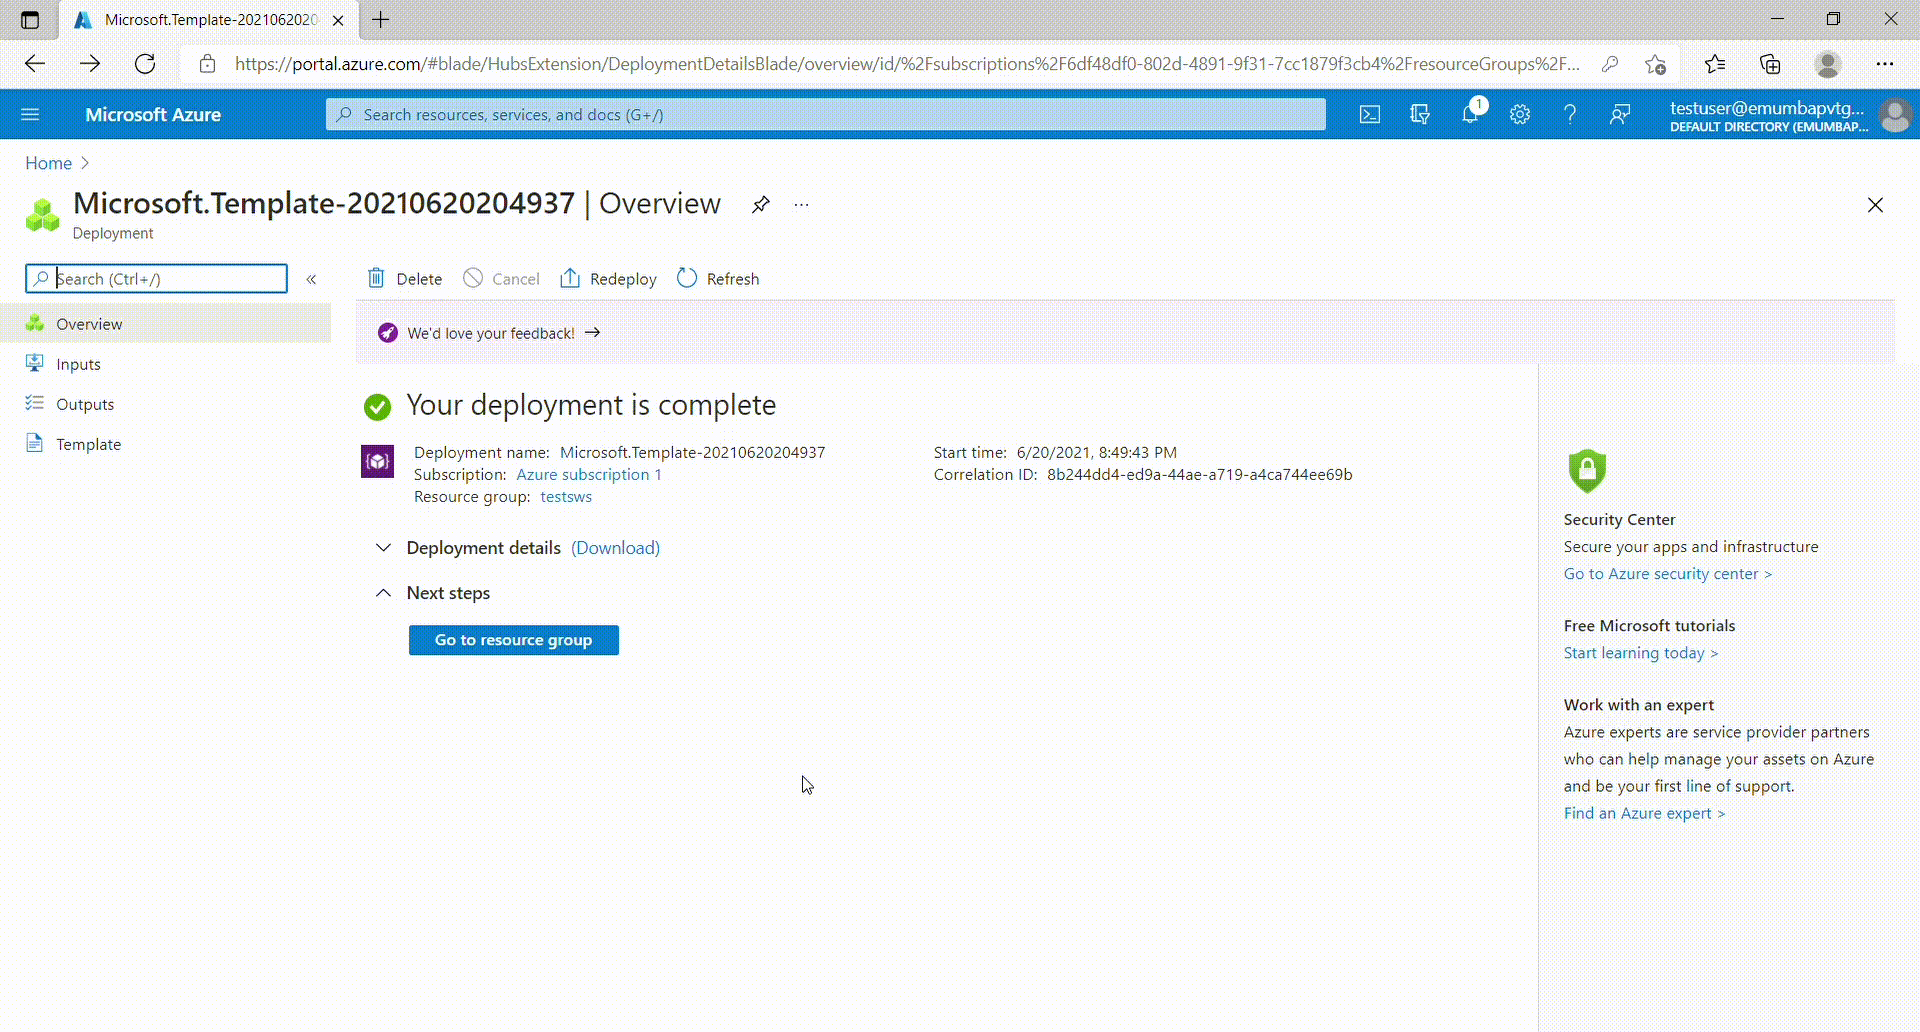
Task: Click the Security Center shield icon
Action: [x=1587, y=471]
